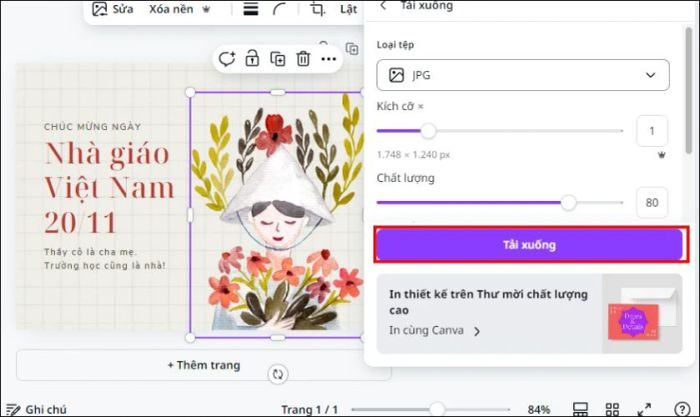Click Thêm trang to add page

[204, 365]
